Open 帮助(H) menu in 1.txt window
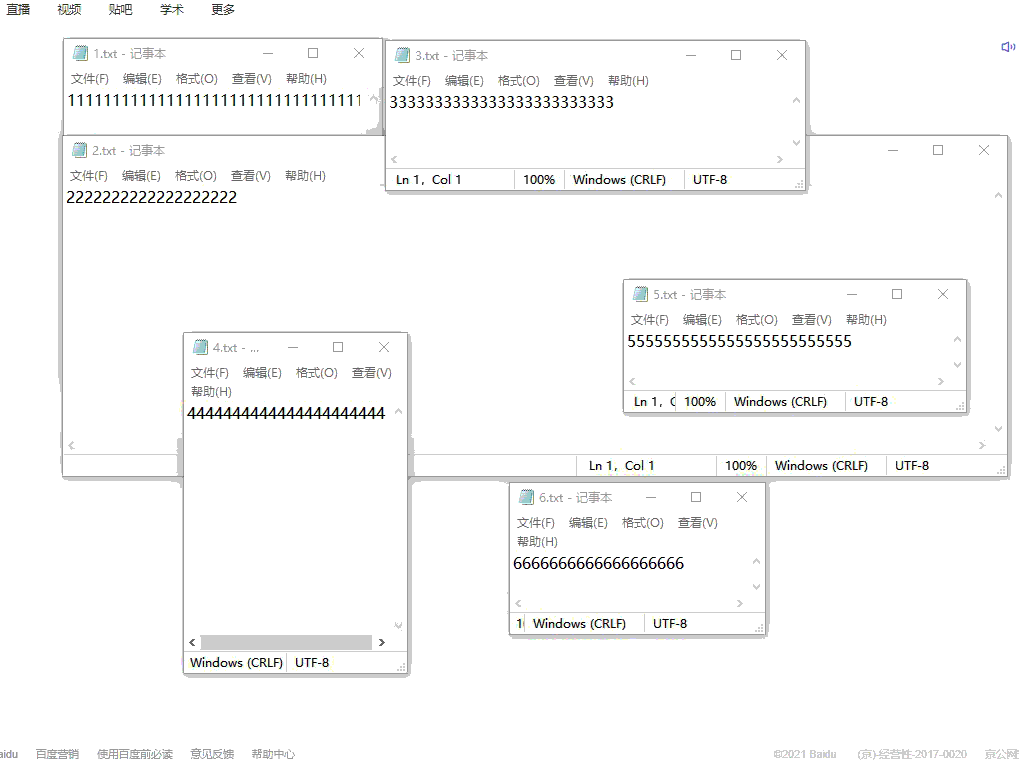Viewport: 1019px width, 769px height. [x=306, y=79]
